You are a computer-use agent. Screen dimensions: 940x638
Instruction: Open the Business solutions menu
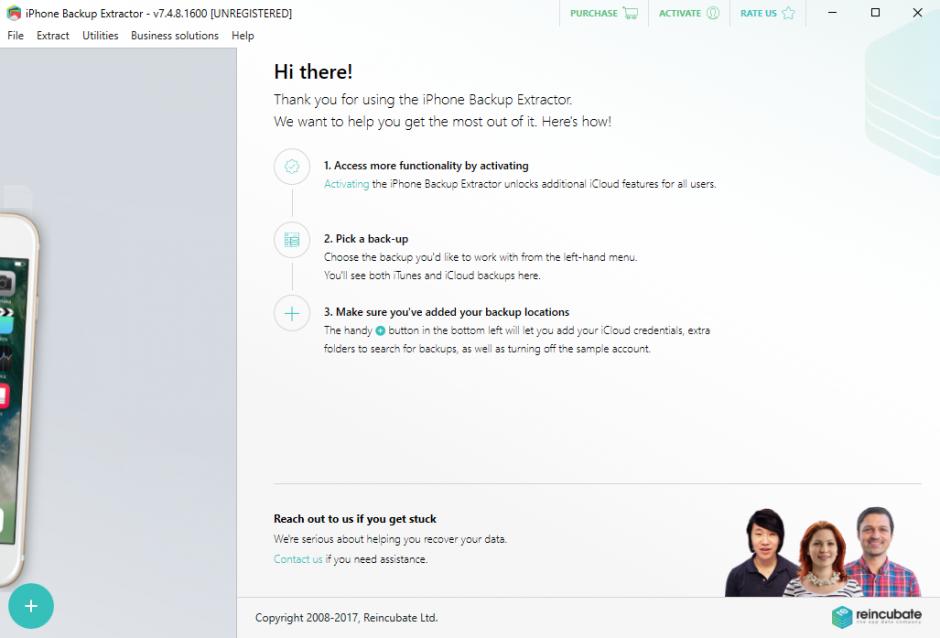pos(174,35)
